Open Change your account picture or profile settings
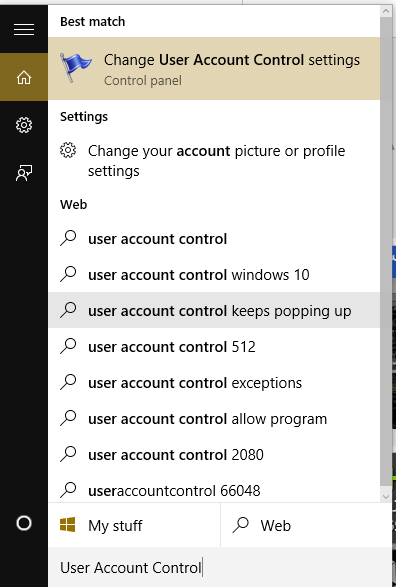 214,161
